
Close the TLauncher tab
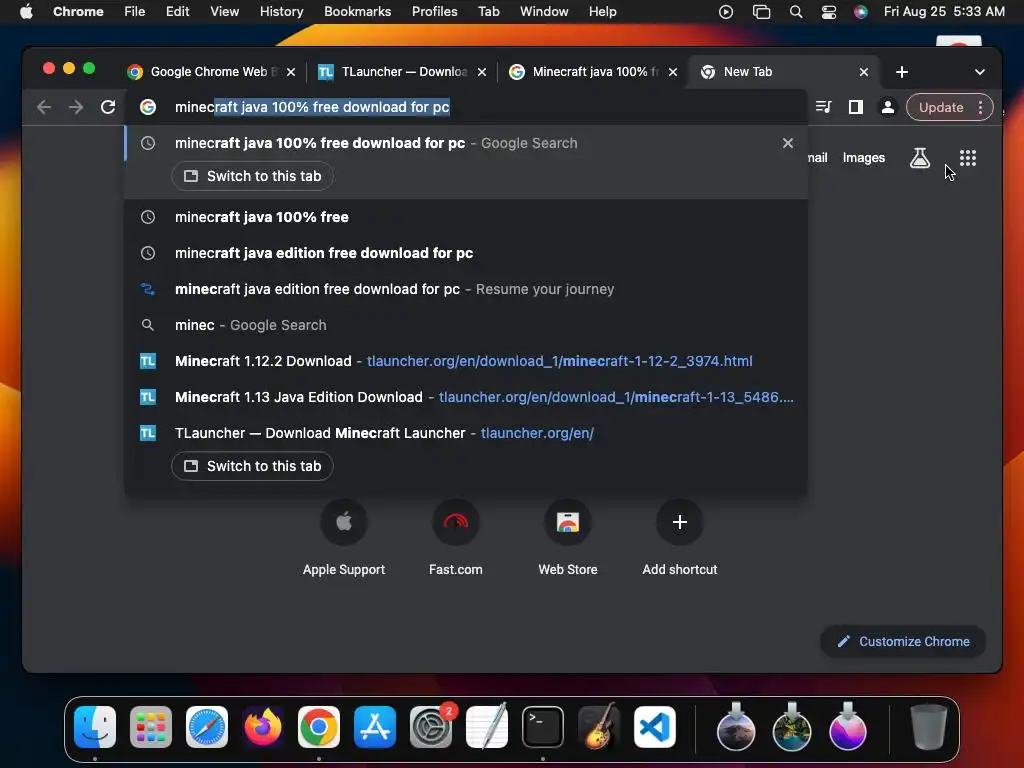coord(482,72)
